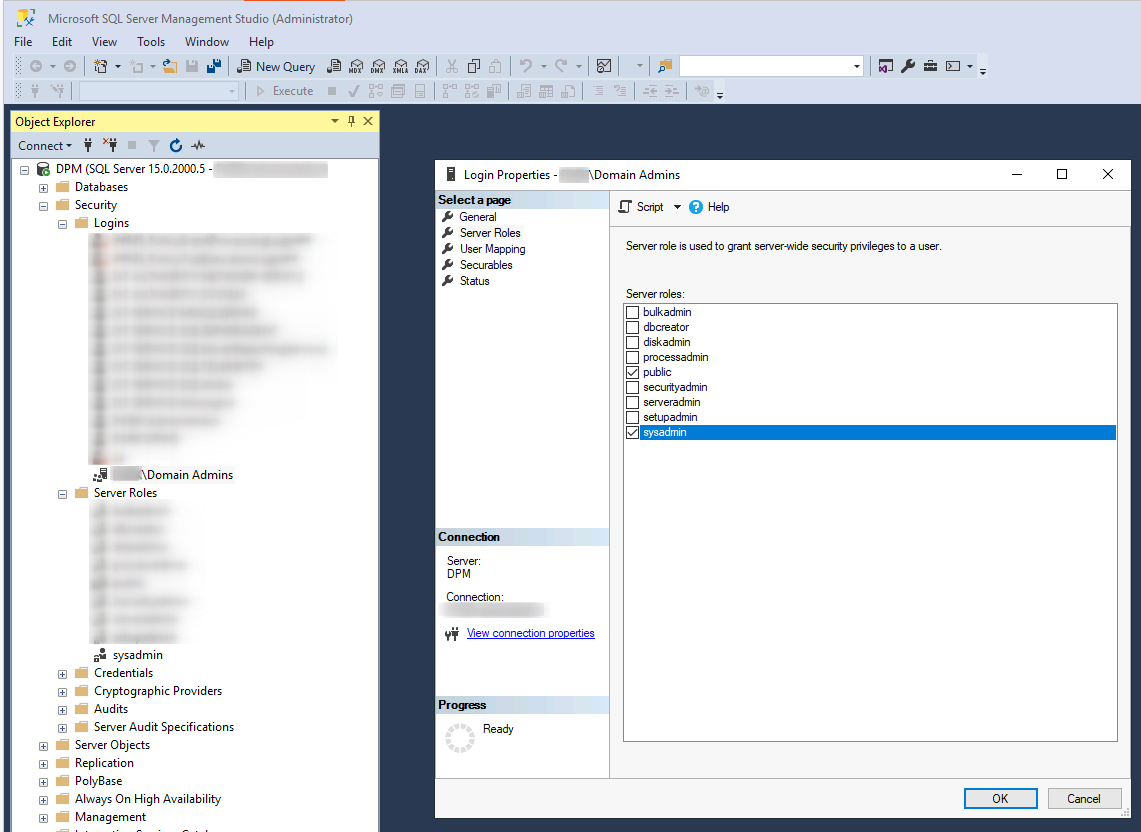Open the search combo box dropdown in toolbar
This screenshot has height=832, width=1141.
pyautogui.click(x=856, y=66)
